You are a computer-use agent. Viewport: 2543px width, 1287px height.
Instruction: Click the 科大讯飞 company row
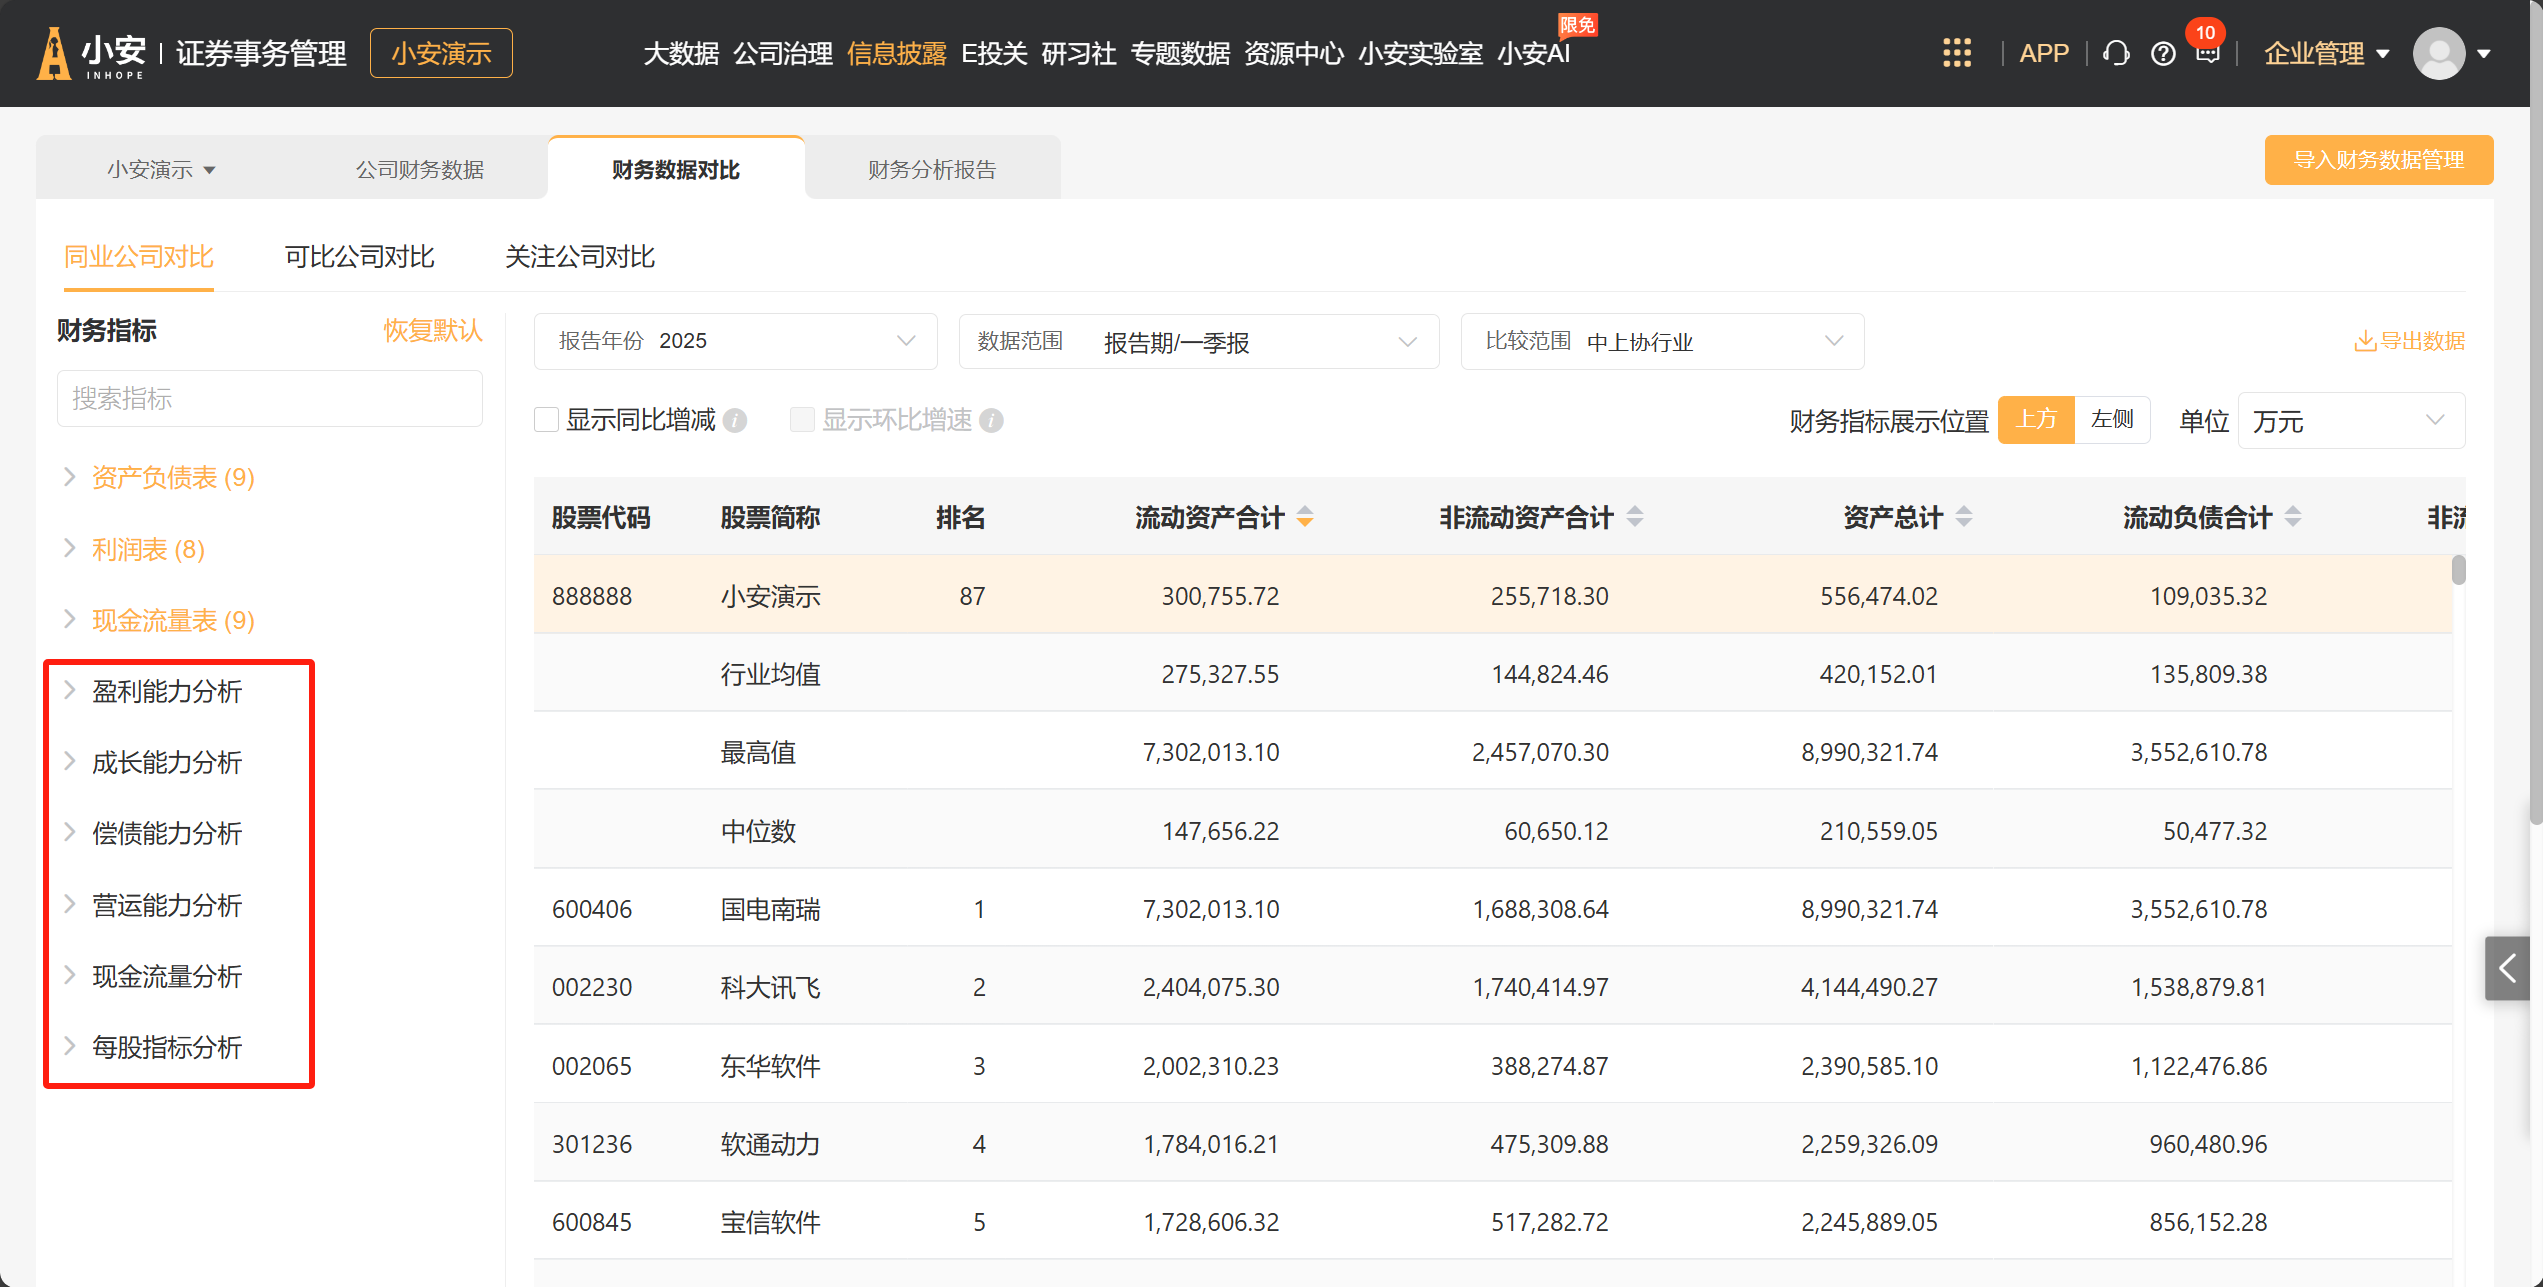pos(1493,987)
